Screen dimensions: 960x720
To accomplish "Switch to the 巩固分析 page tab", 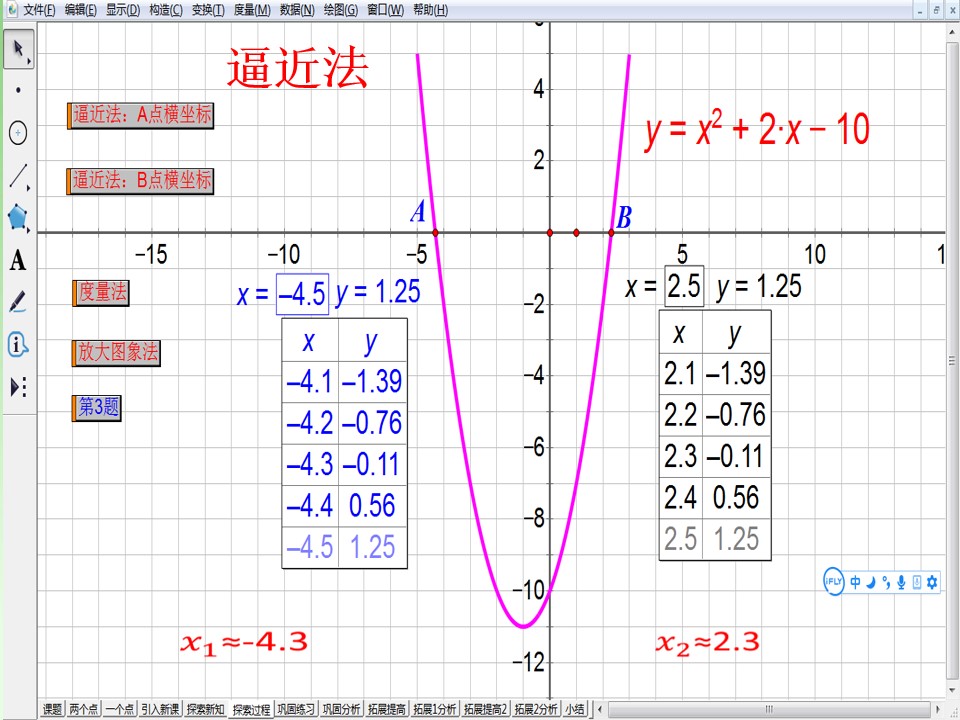I will (x=342, y=709).
